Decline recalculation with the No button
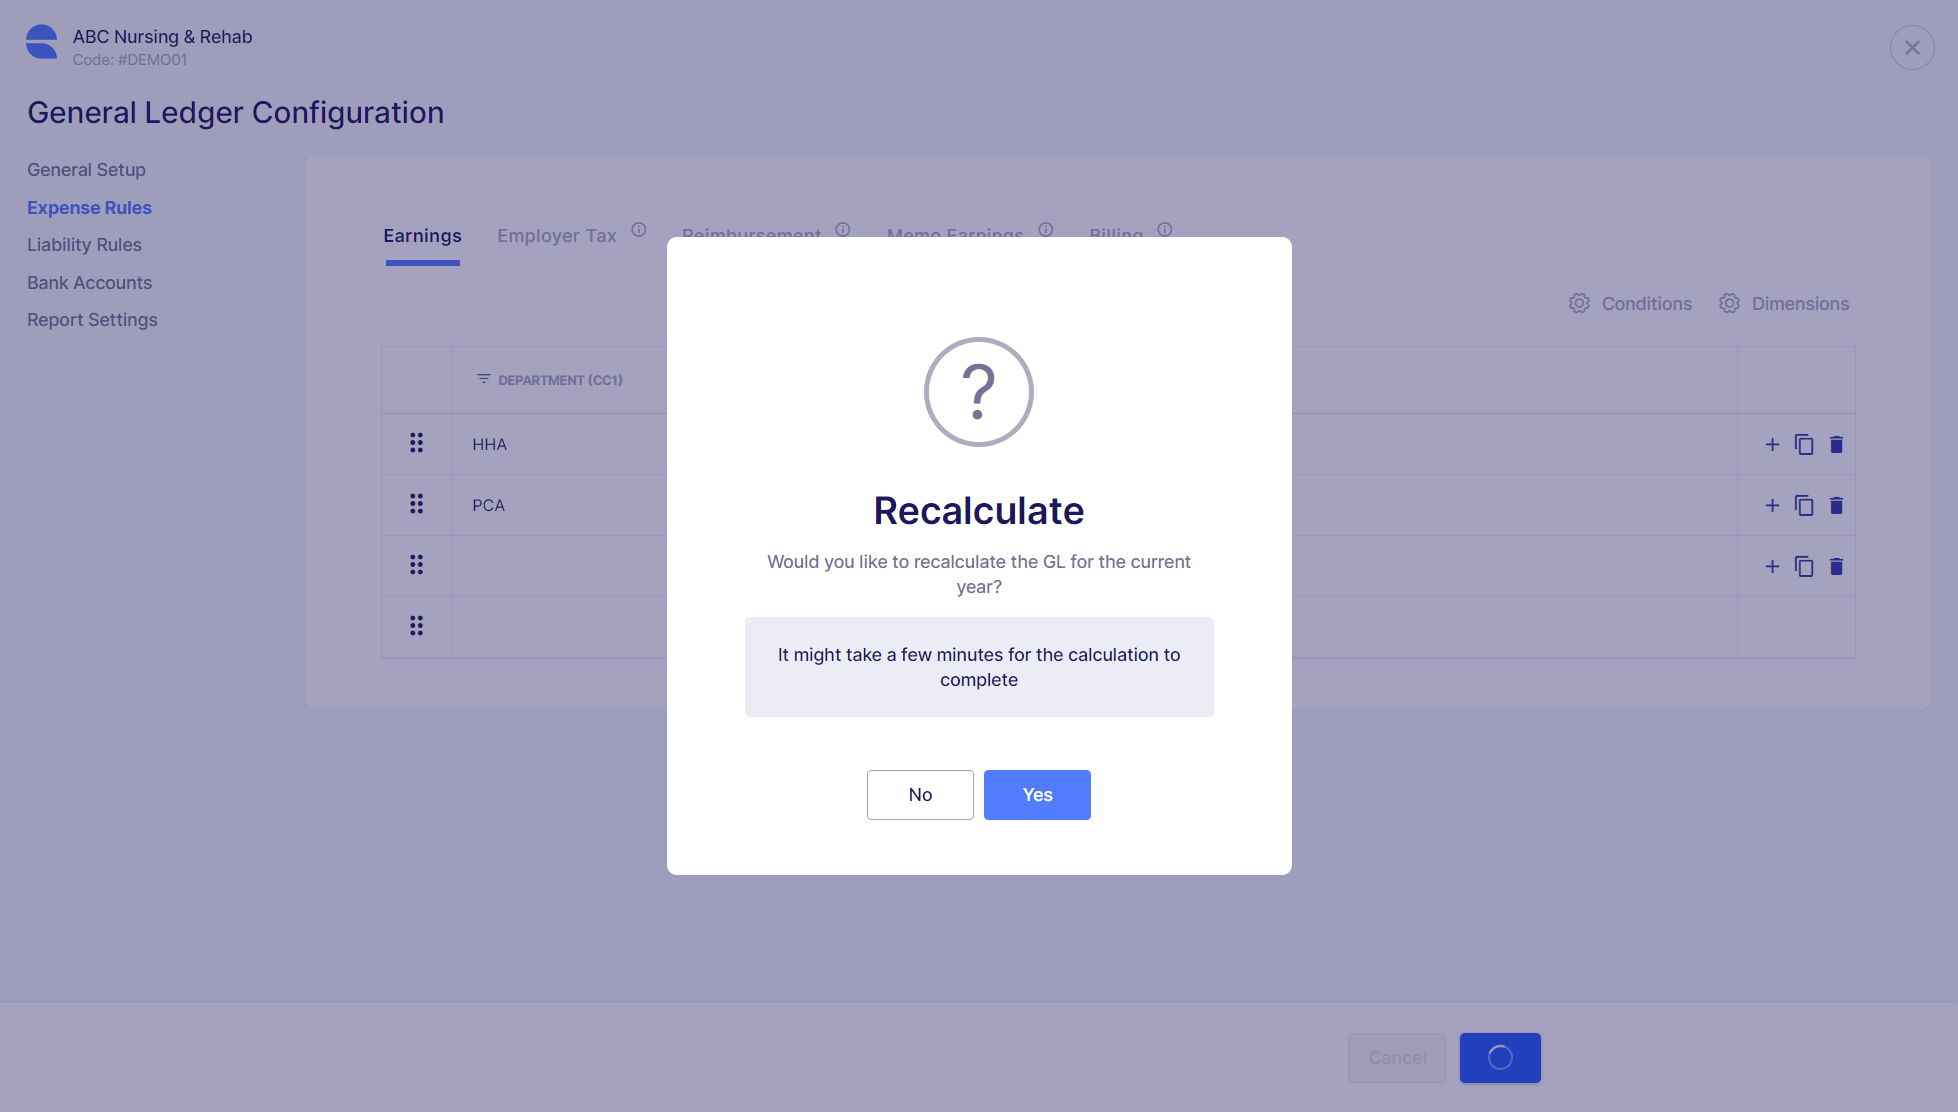The image size is (1958, 1112). [920, 795]
